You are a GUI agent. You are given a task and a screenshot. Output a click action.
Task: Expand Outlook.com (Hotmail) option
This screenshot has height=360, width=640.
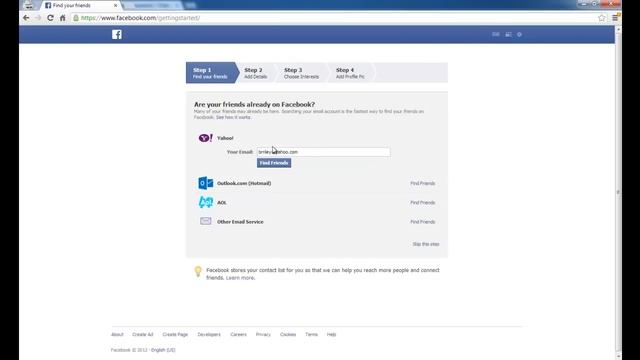pos(244,183)
